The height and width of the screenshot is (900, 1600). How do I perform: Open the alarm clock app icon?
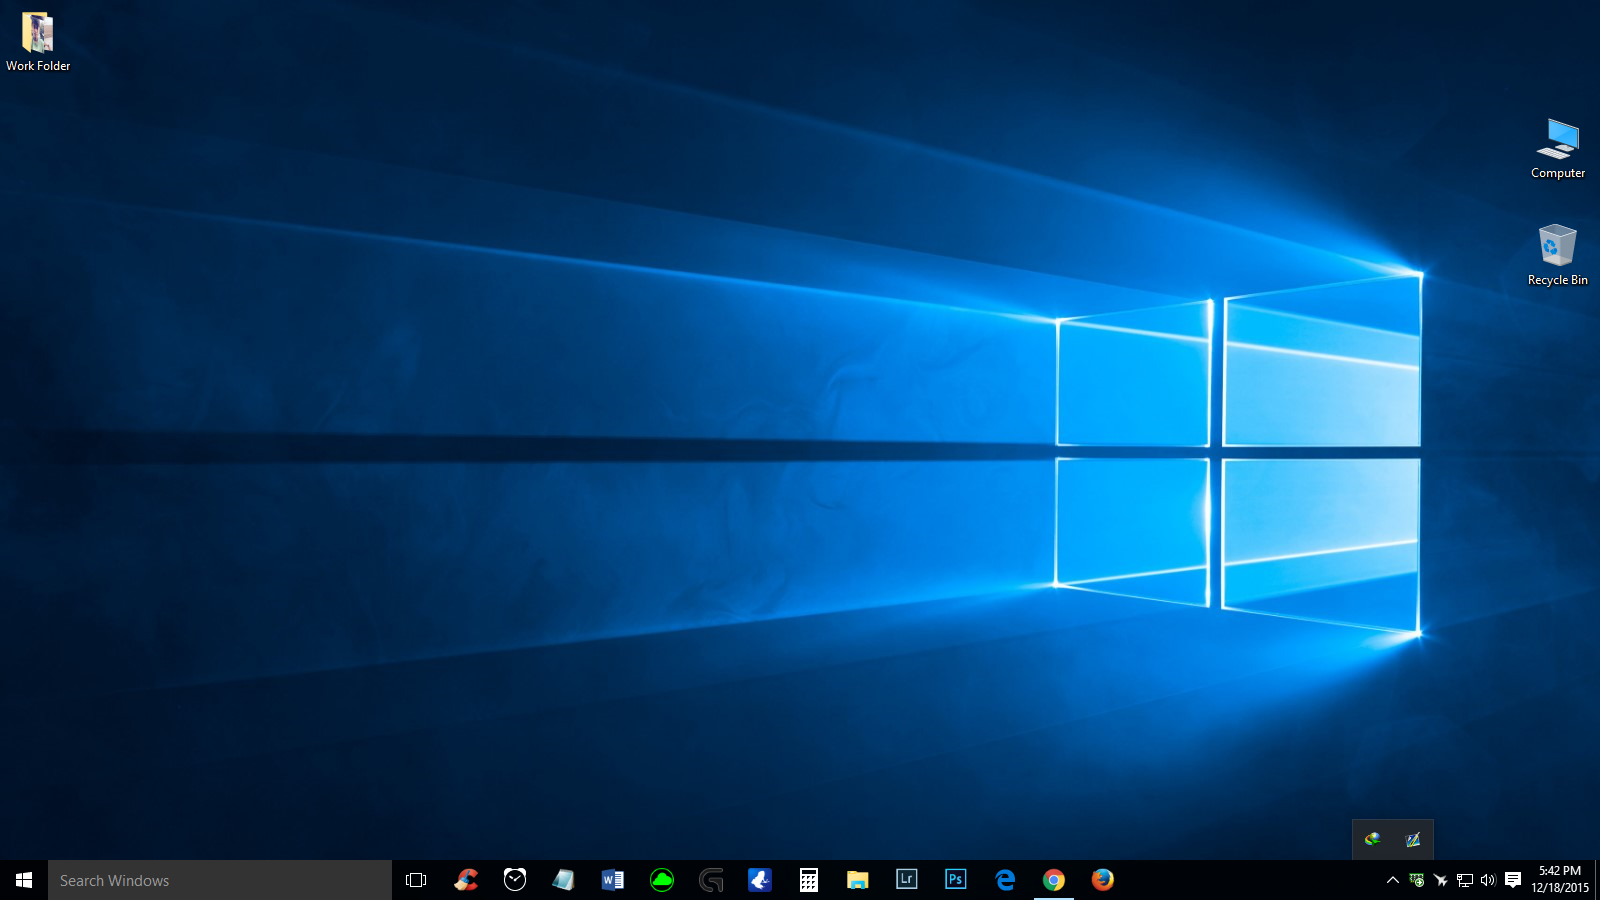[x=515, y=880]
